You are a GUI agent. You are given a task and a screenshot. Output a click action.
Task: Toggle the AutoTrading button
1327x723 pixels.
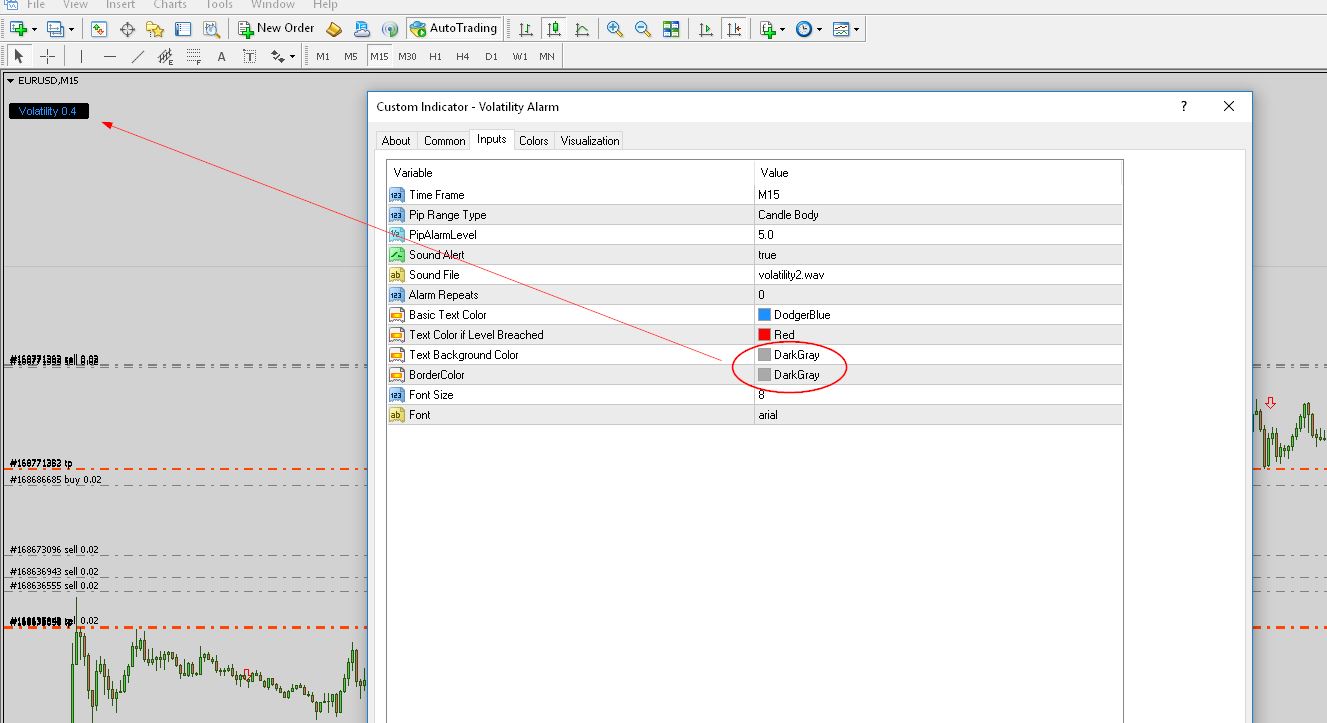tap(453, 29)
